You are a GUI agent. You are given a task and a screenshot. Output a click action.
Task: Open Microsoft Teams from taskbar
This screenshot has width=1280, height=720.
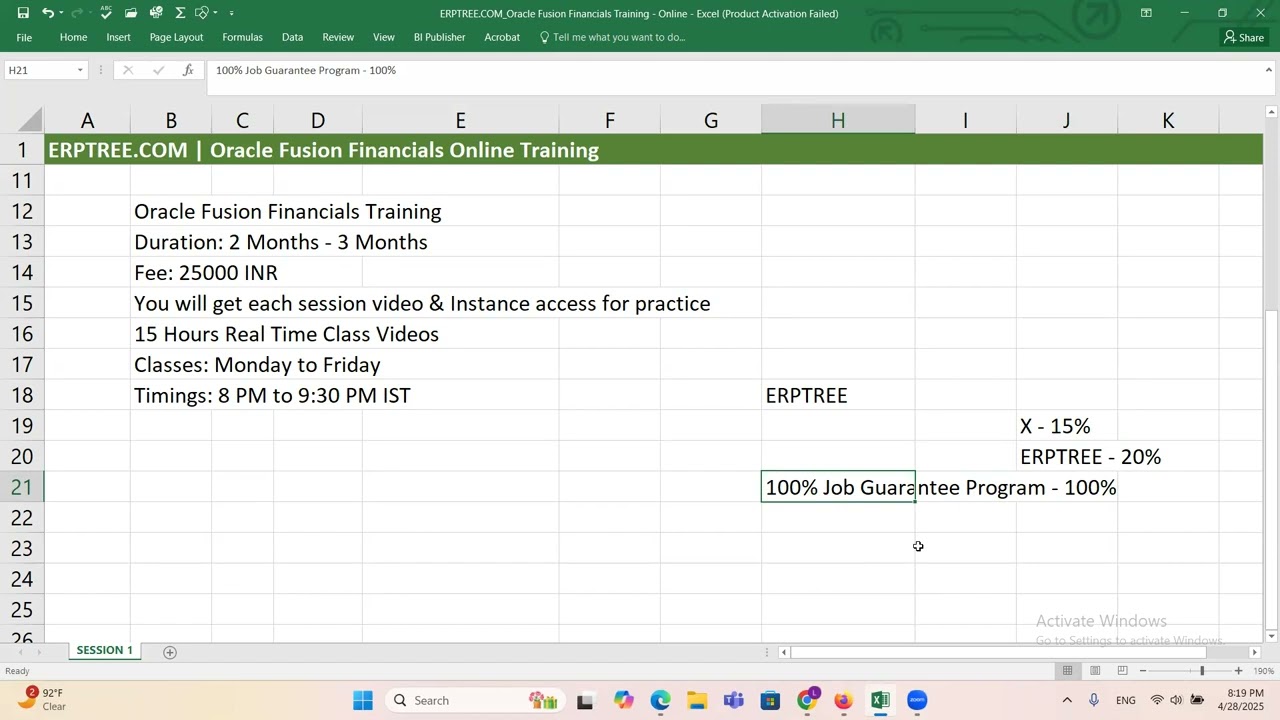733,700
